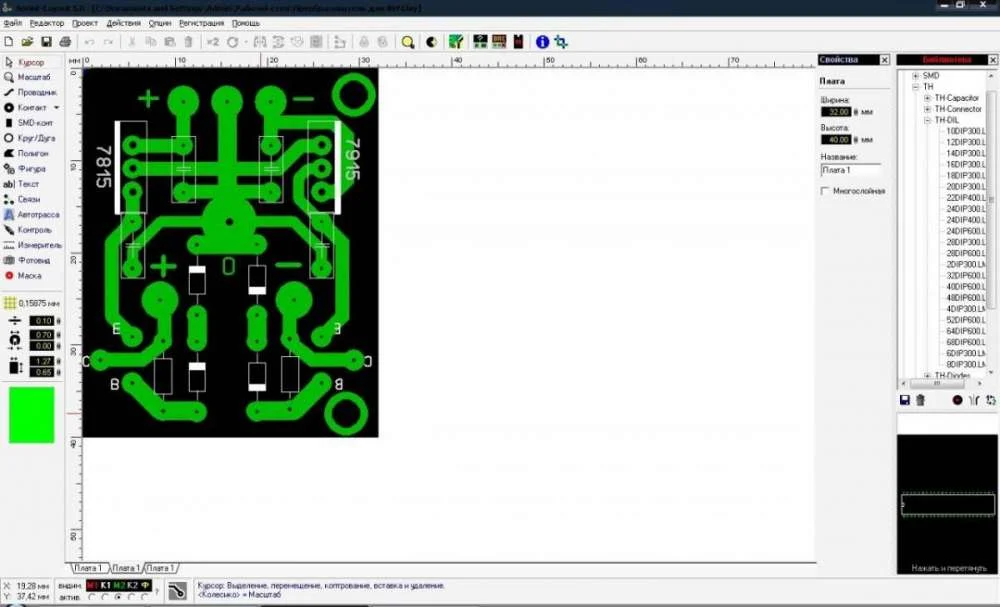Viewport: 1000px width, 607px height.
Task: Click the track bend mode icon in status bar
Action: click(177, 591)
